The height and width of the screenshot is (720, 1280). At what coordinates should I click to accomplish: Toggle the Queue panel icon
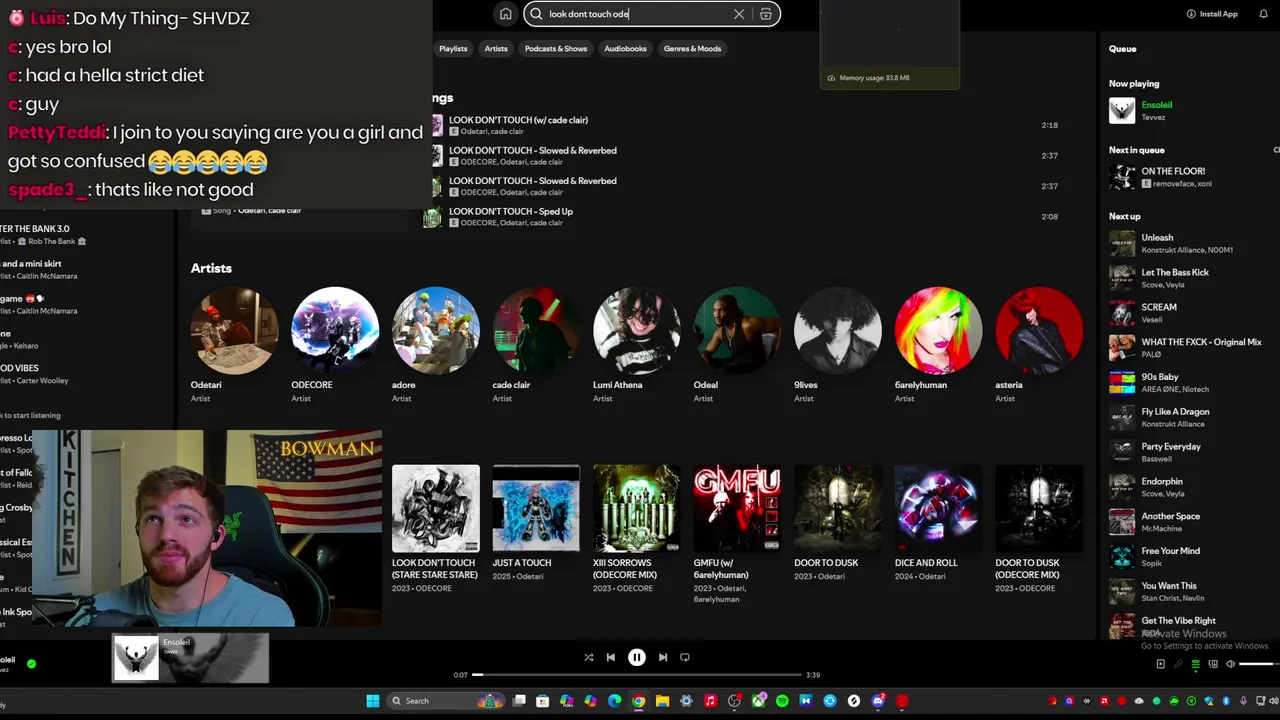tap(1195, 664)
